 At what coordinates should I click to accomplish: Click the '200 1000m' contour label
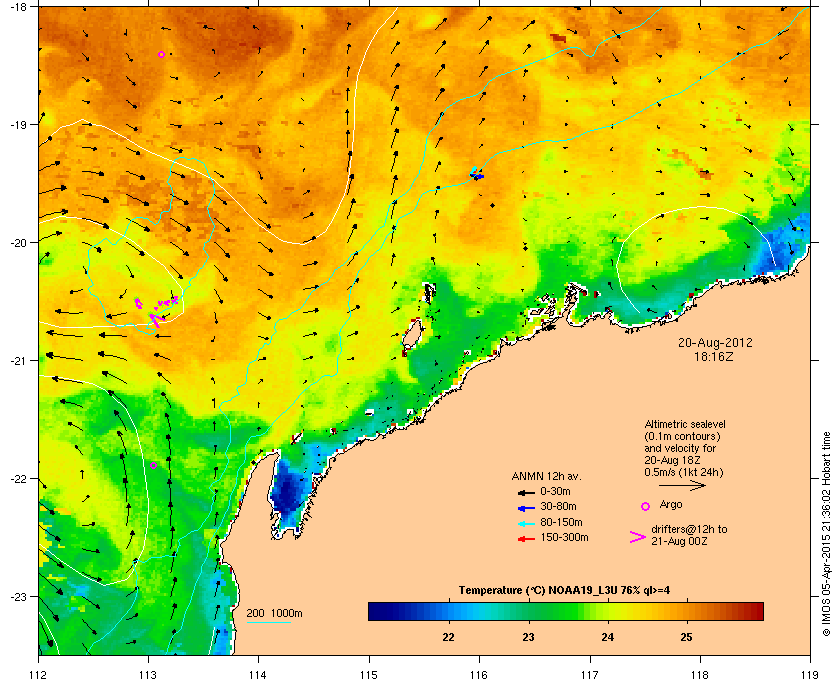[x=274, y=614]
